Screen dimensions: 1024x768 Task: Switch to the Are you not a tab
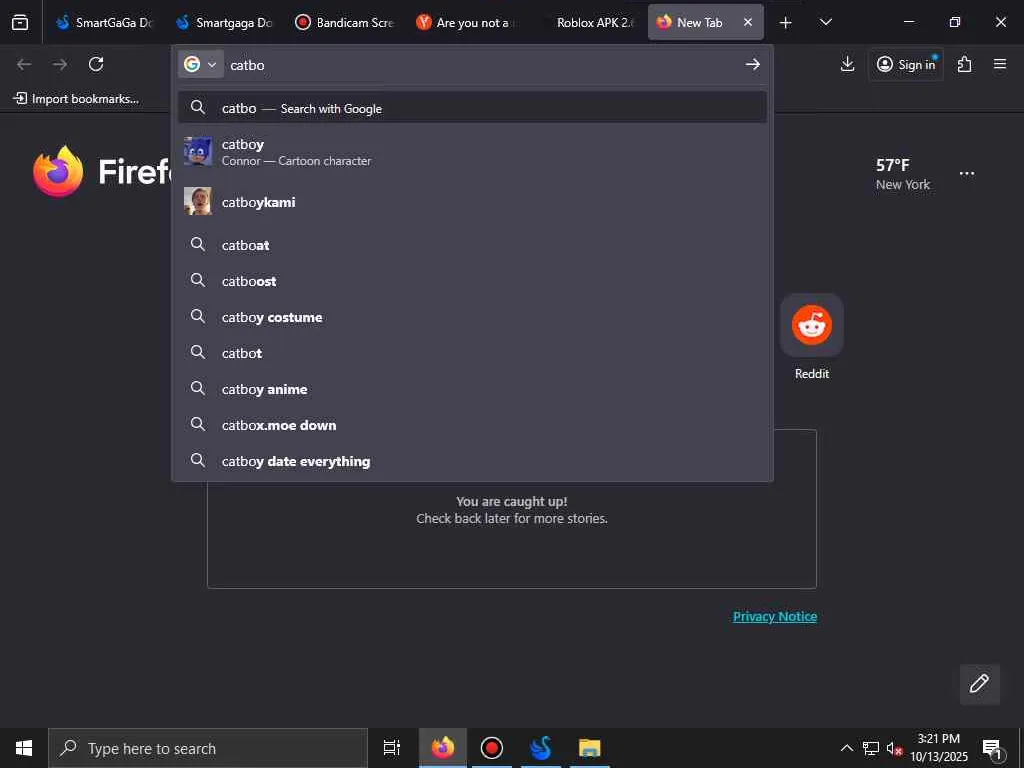[464, 22]
